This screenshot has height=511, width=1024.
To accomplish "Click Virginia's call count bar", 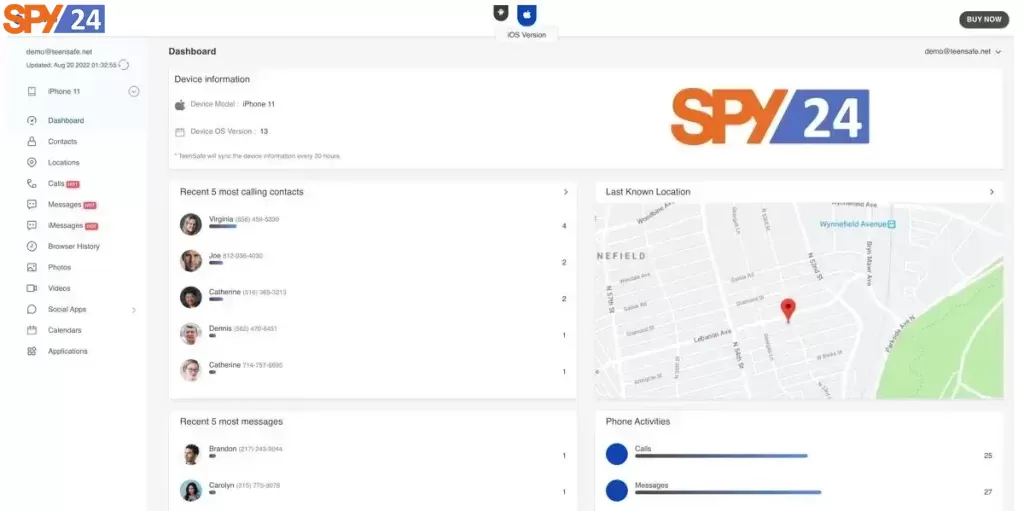I will (x=223, y=227).
